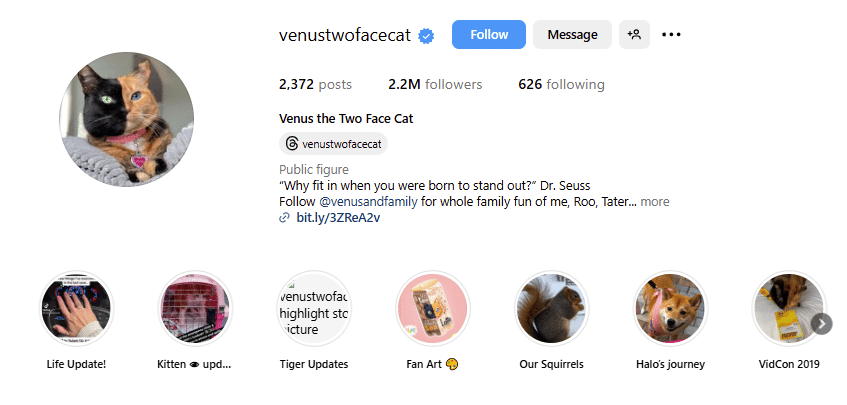Open the Kitten updates highlight
Screen dimensions: 847x405
(195, 307)
